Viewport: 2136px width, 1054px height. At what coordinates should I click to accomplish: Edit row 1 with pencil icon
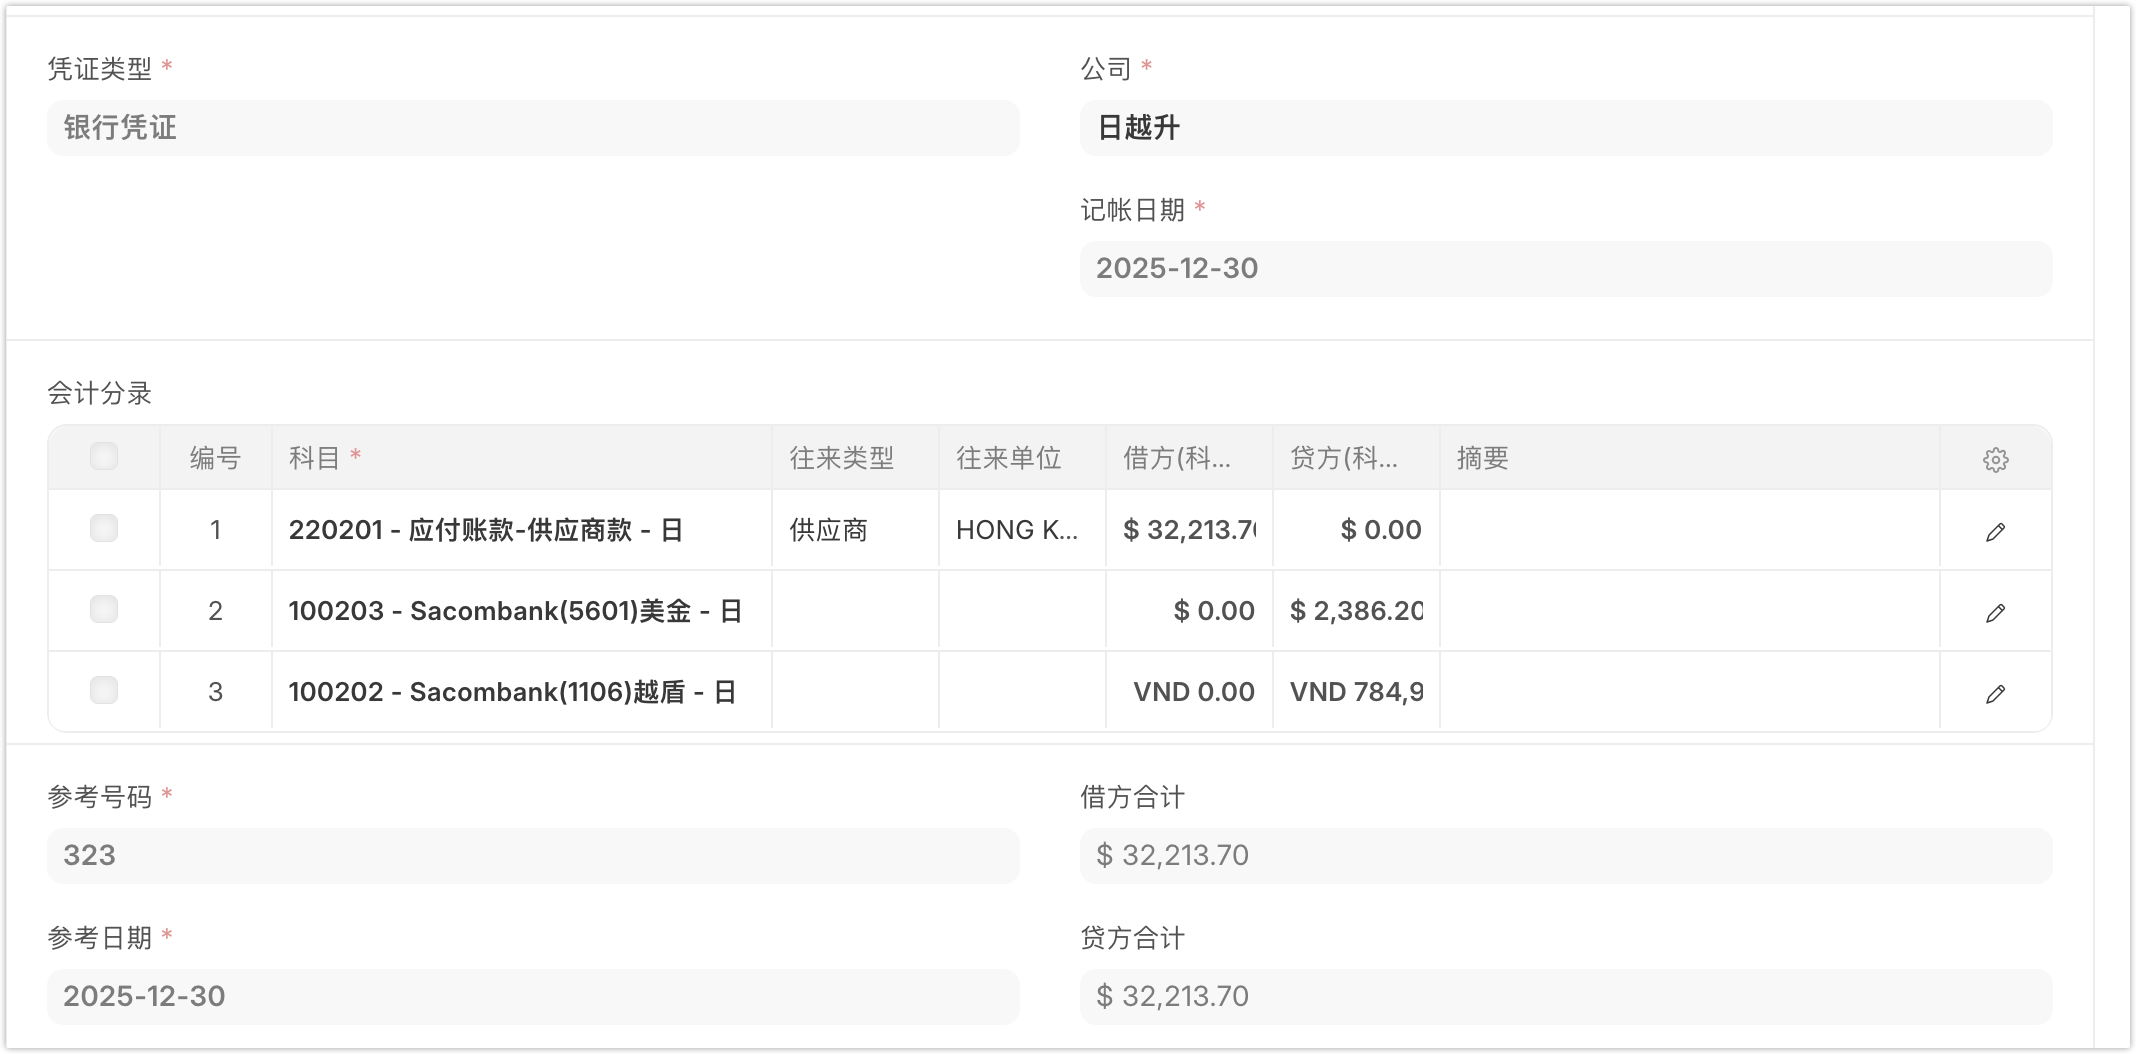point(1995,531)
